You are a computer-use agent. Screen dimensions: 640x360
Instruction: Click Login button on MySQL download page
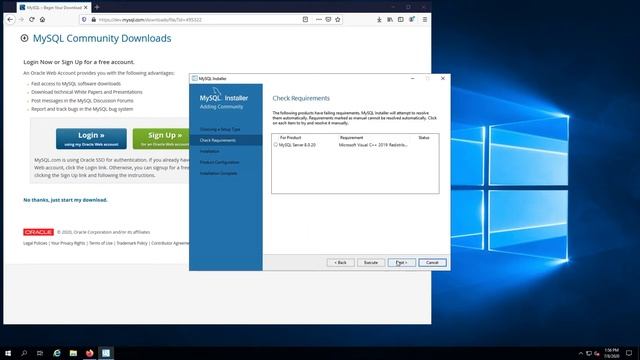tap(91, 138)
